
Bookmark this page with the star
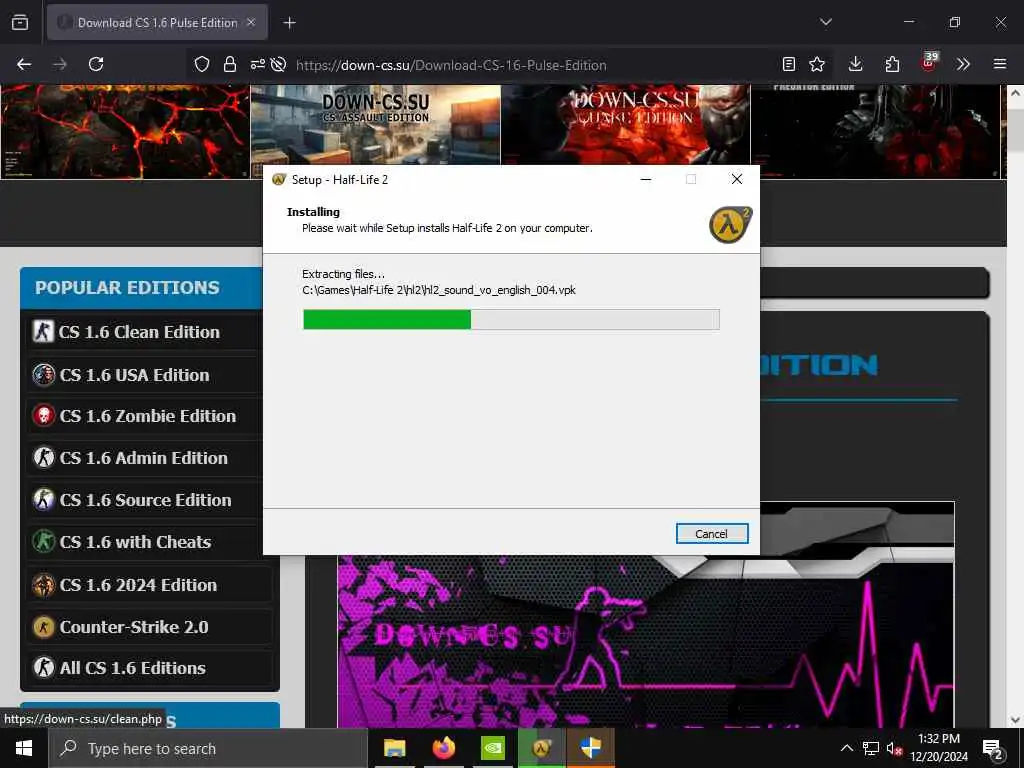(817, 64)
